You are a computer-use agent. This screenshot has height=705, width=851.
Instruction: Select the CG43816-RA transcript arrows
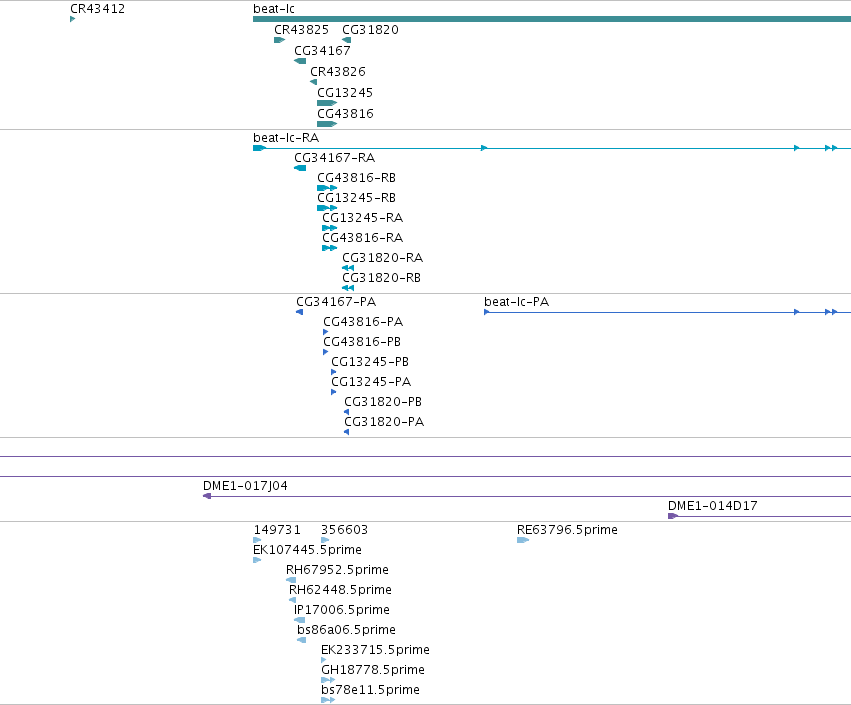pyautogui.click(x=329, y=248)
